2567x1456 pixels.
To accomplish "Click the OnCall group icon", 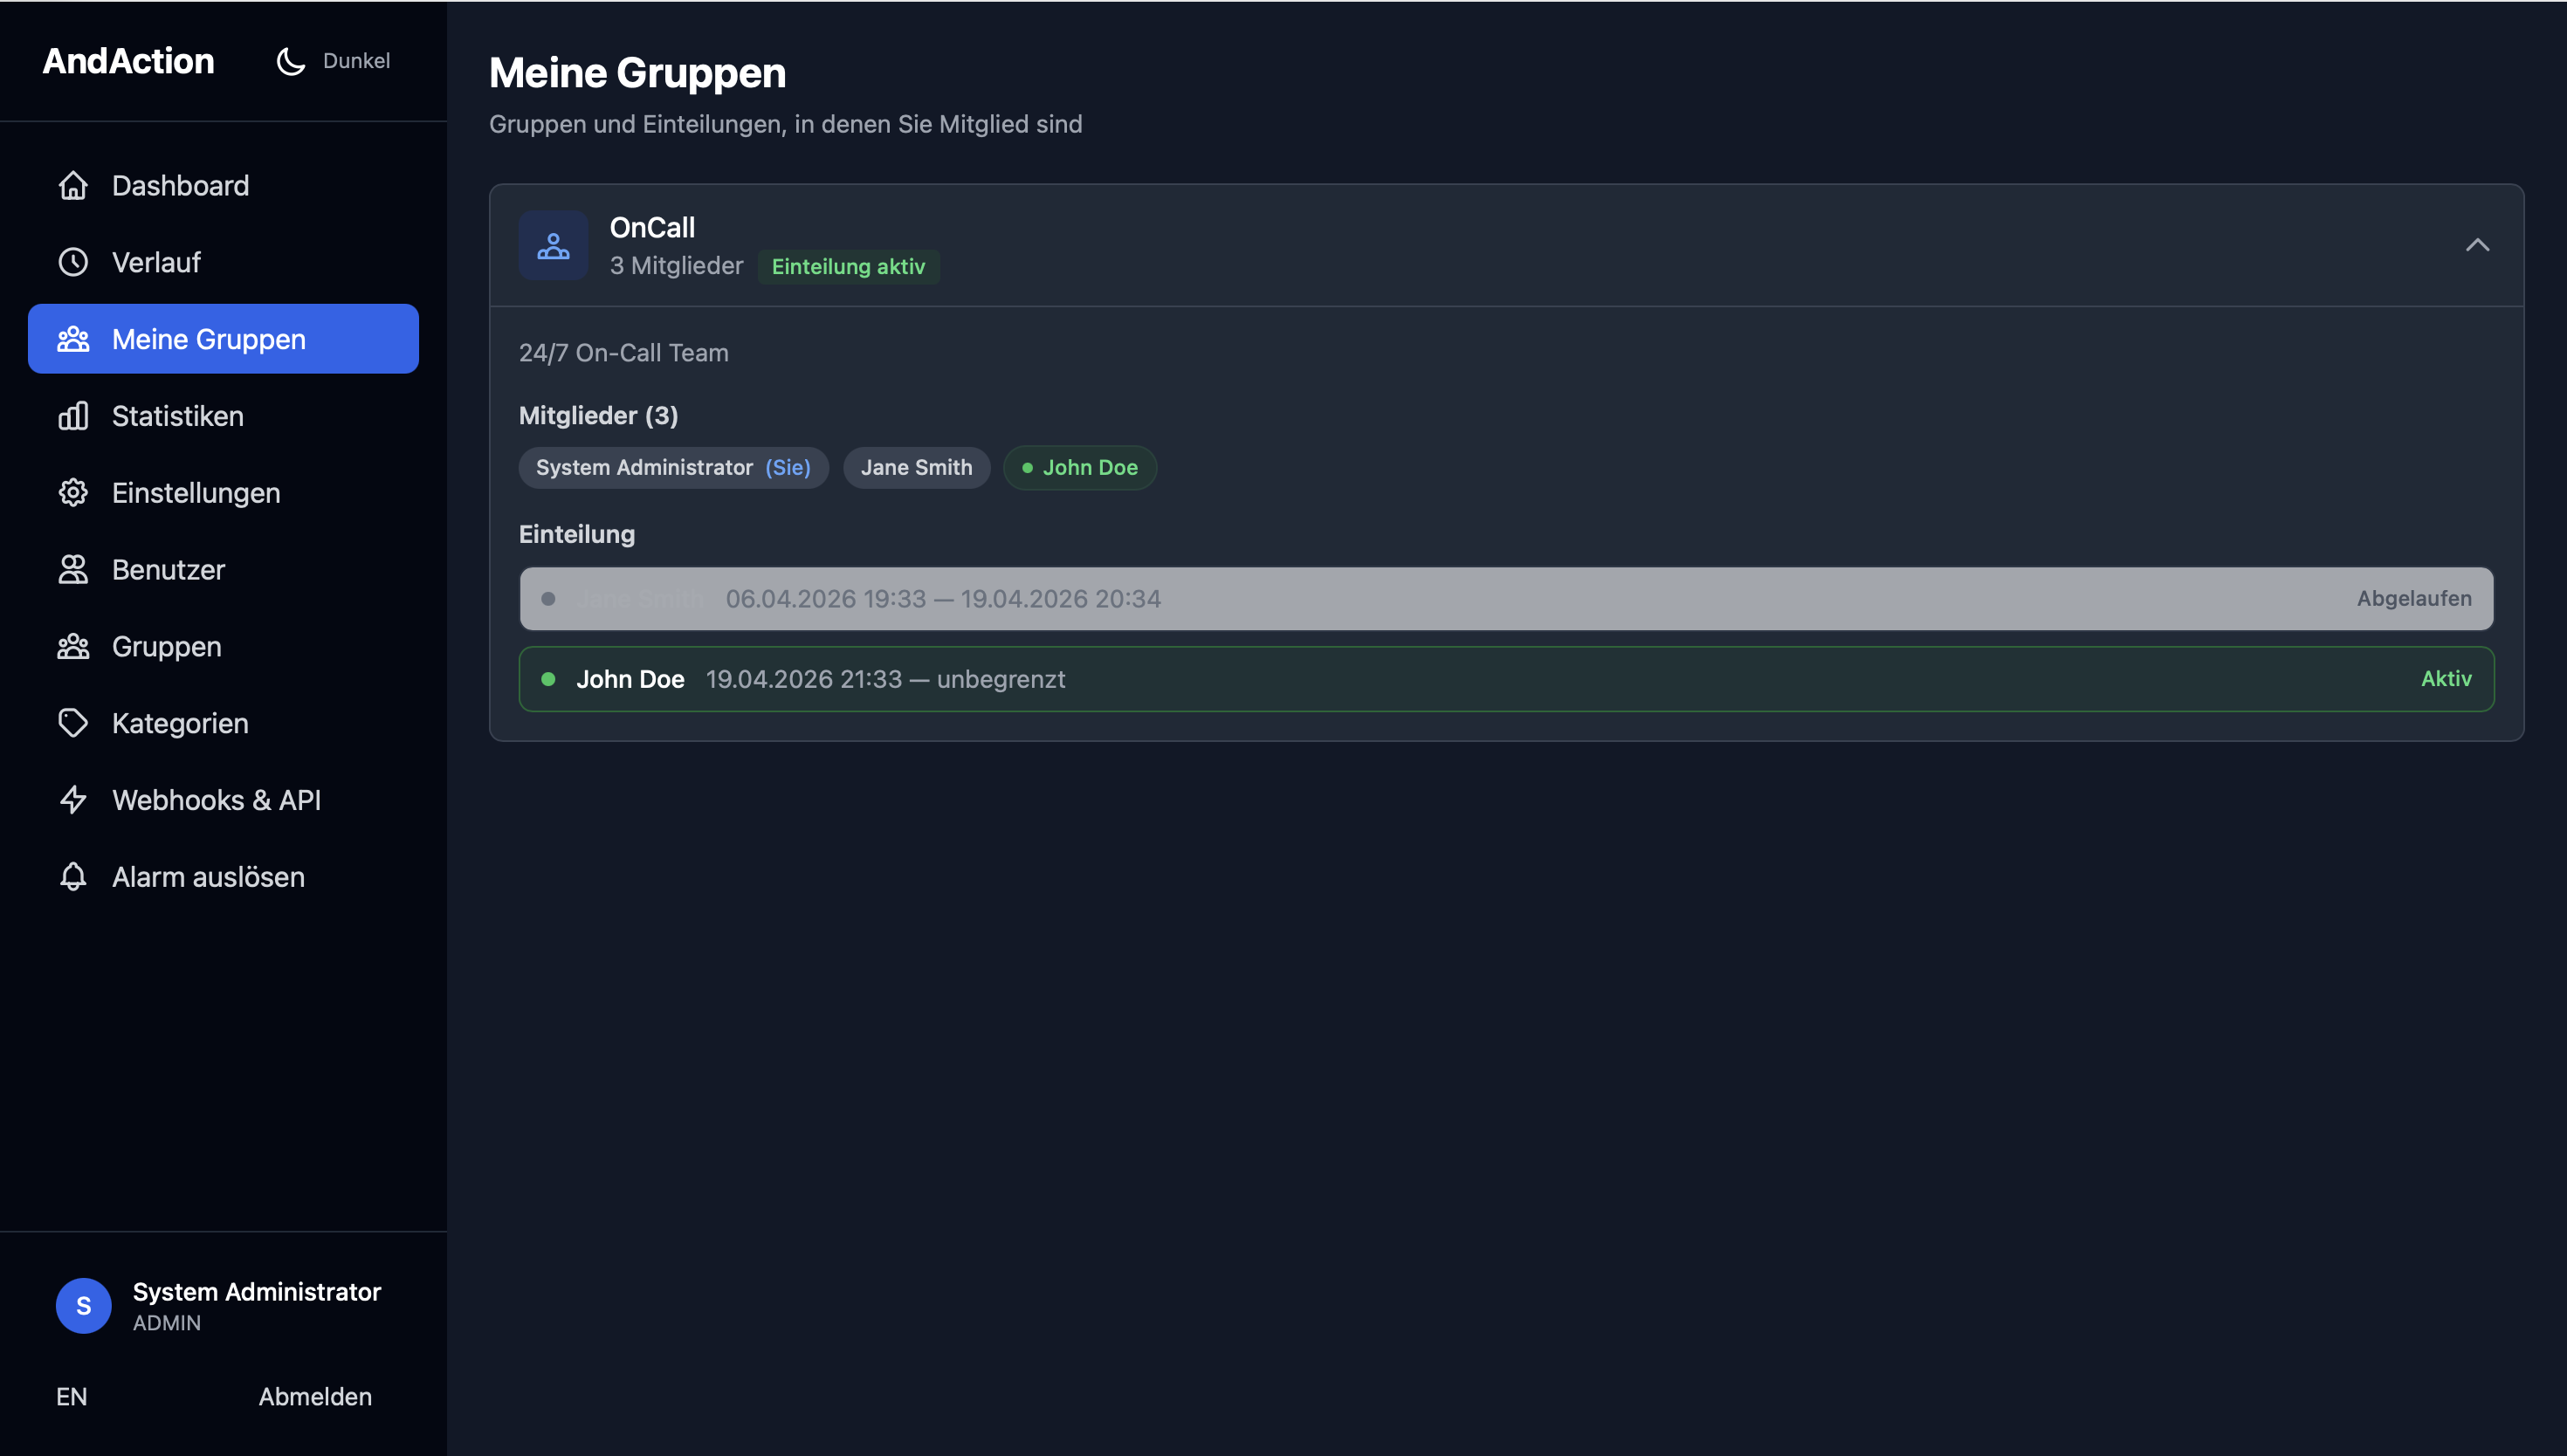I will (553, 246).
